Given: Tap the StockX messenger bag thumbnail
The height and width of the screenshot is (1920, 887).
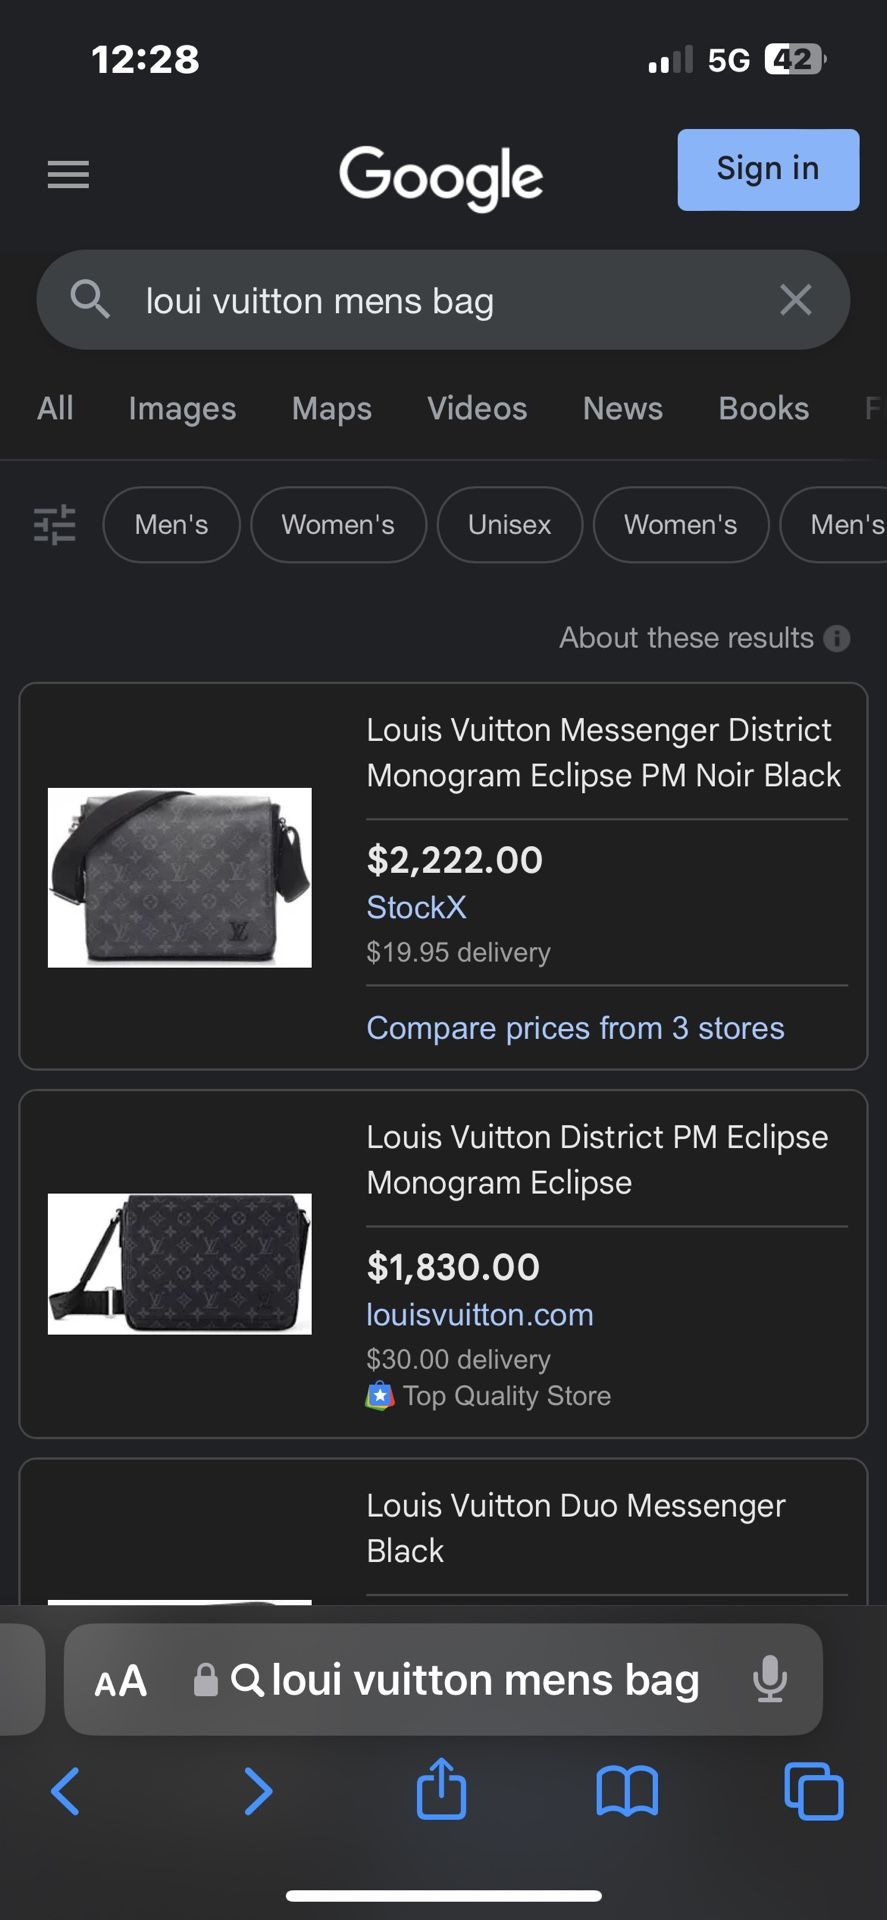Looking at the screenshot, I should point(180,877).
